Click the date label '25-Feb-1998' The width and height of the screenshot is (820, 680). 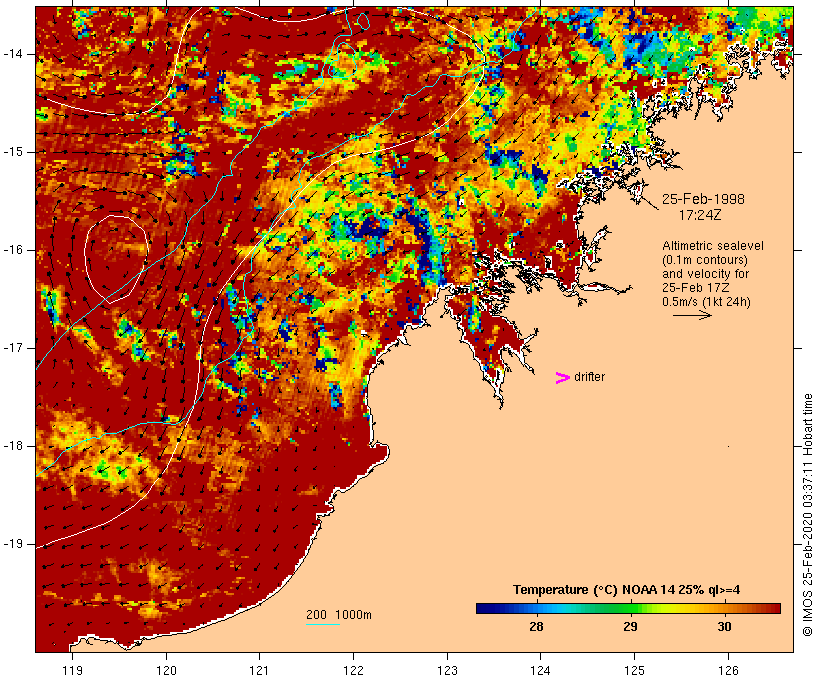[703, 199]
